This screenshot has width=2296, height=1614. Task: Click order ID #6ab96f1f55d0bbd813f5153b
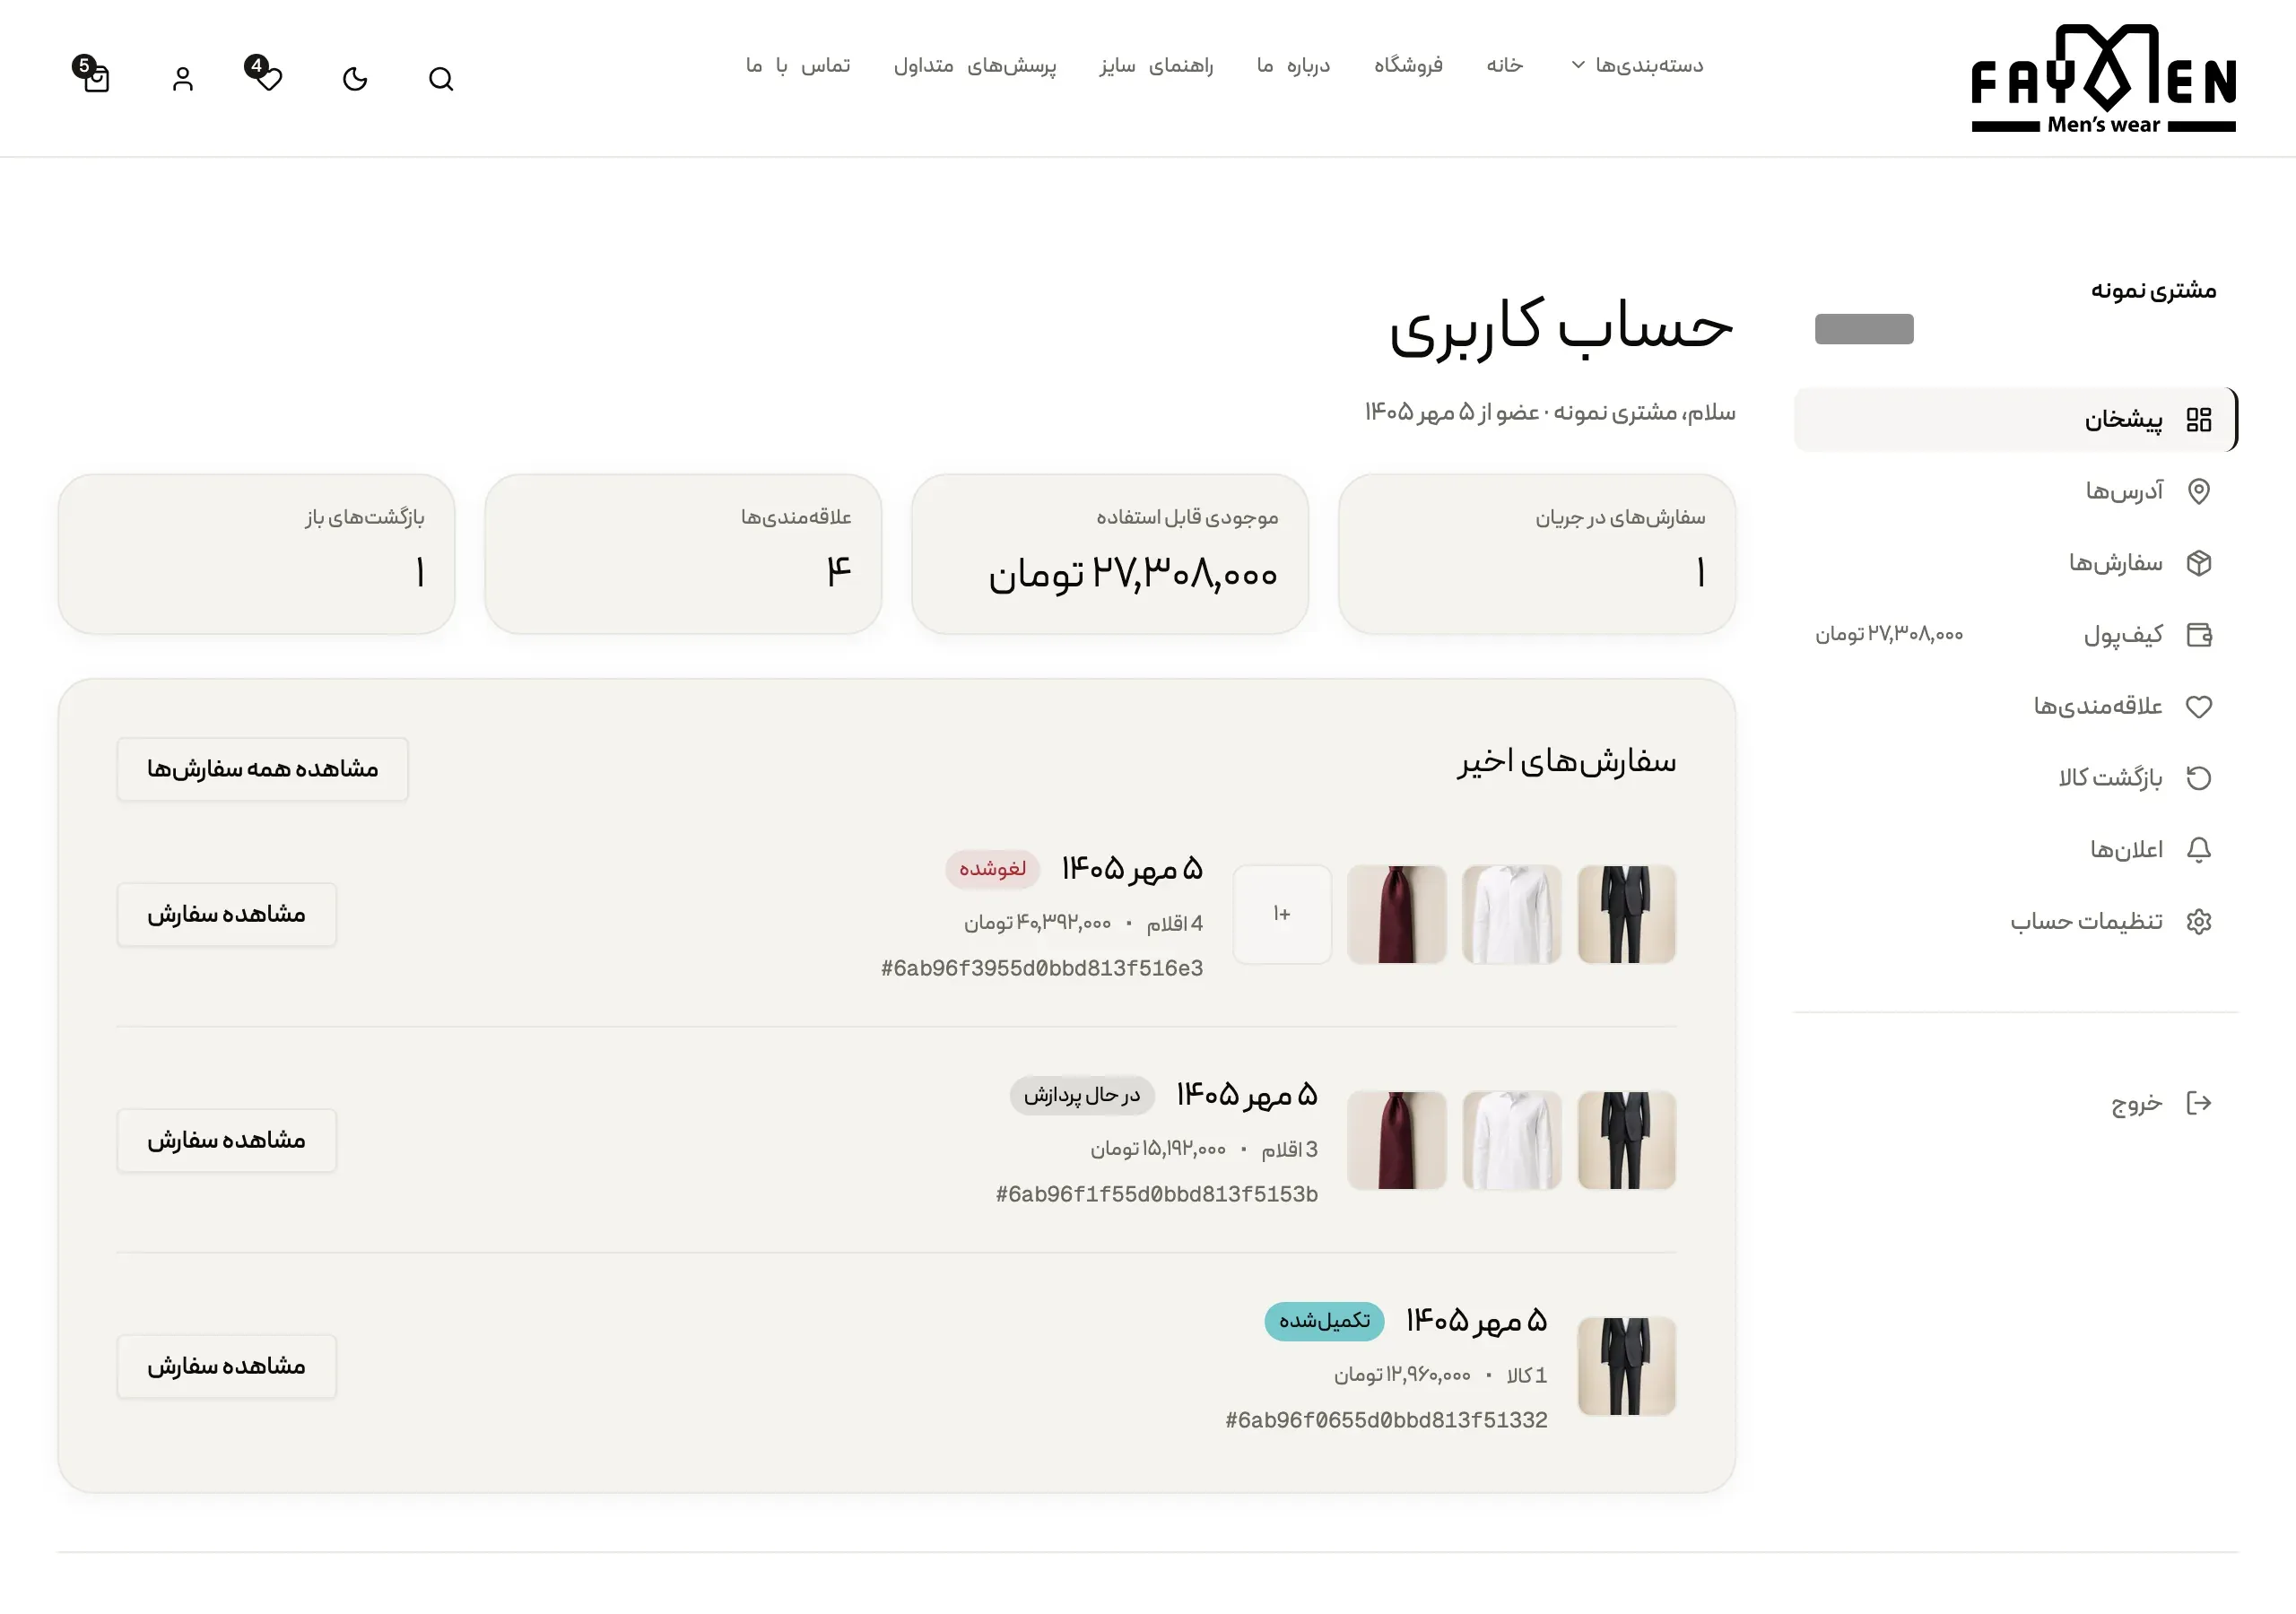coord(1157,1195)
